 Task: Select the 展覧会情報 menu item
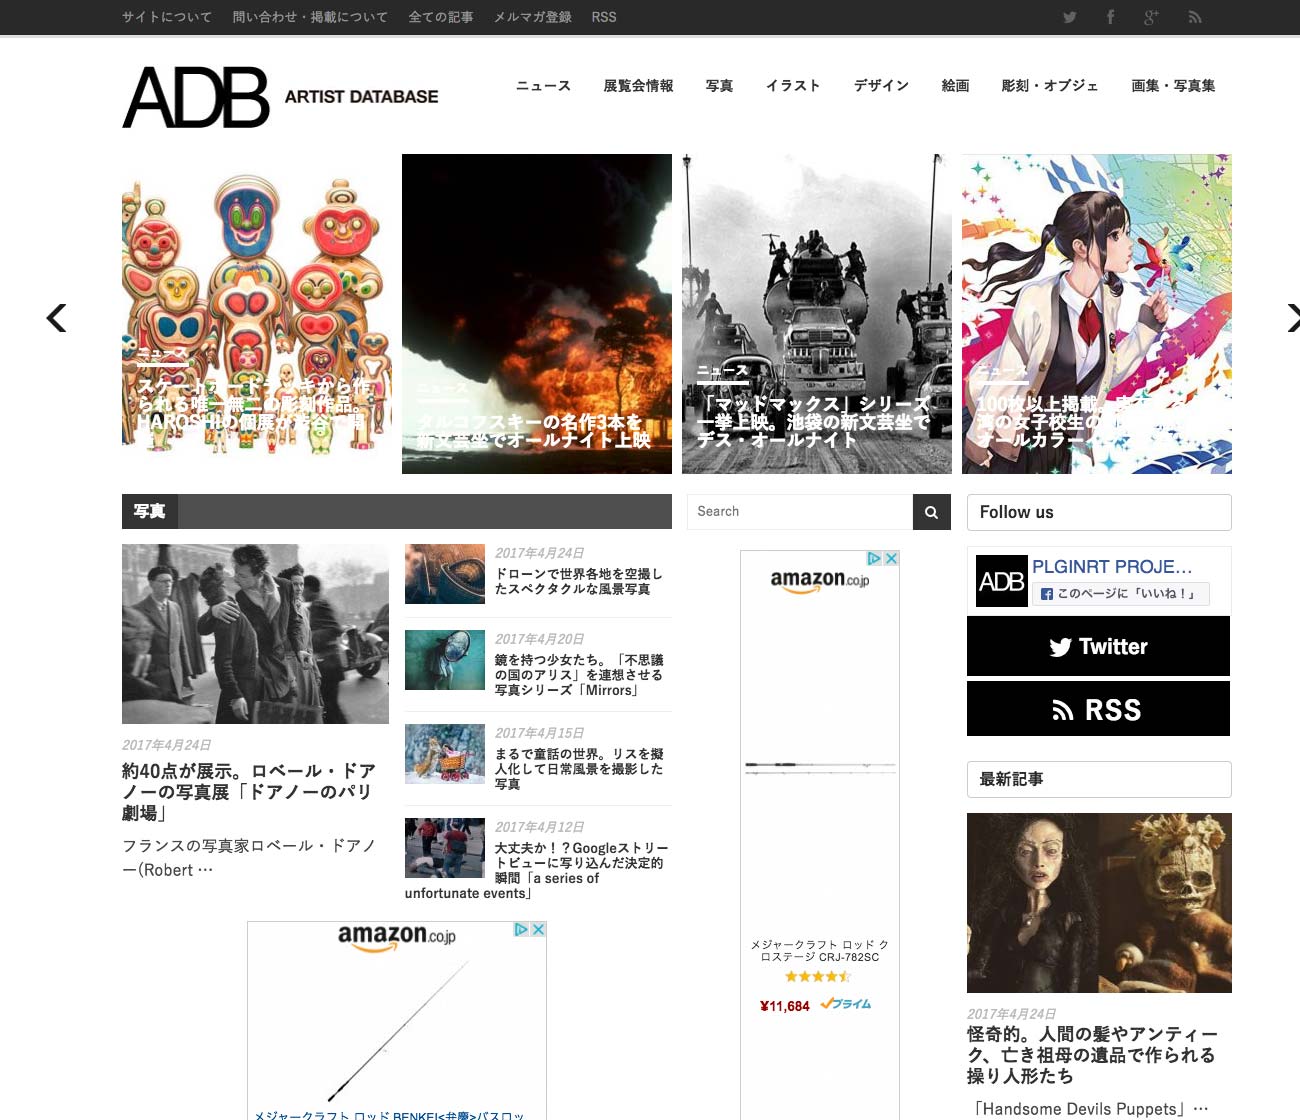coord(638,86)
